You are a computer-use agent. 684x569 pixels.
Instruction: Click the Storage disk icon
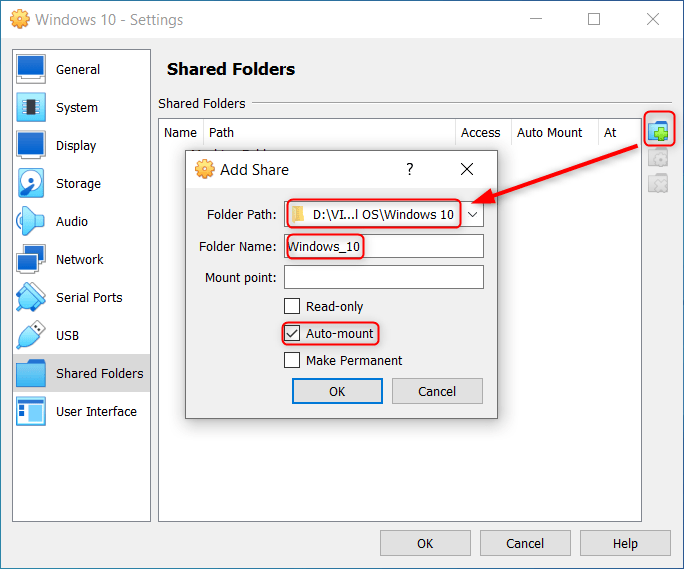tap(31, 183)
